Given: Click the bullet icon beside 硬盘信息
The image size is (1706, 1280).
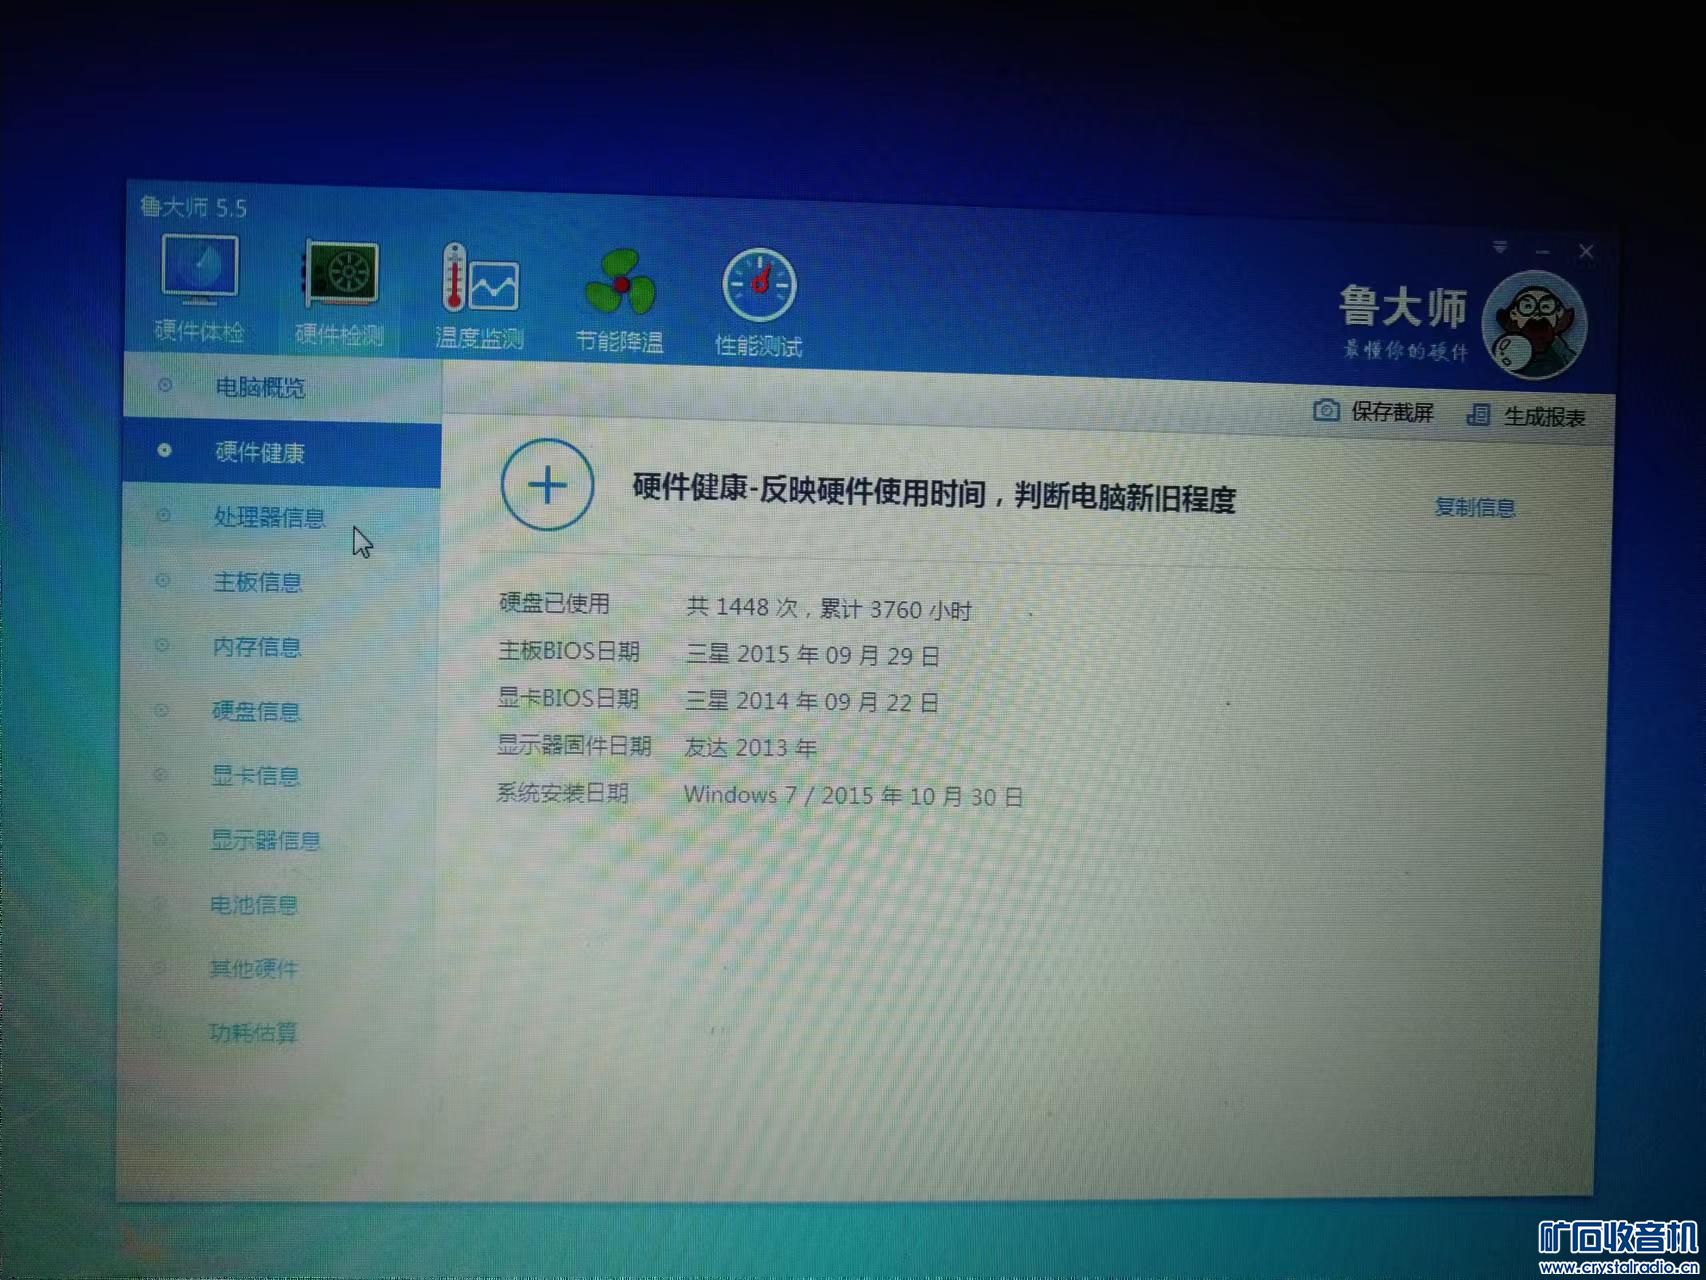Looking at the screenshot, I should pos(160,711).
